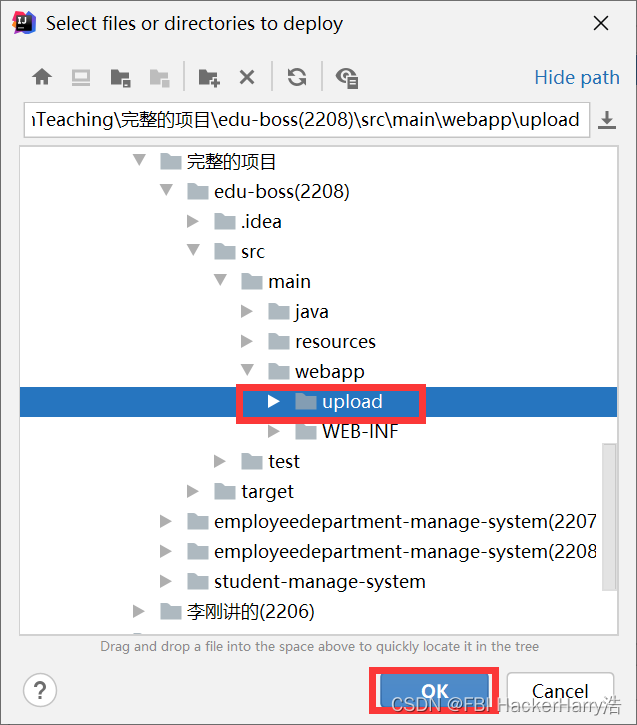This screenshot has height=725, width=637.
Task: Open path history download arrow icon
Action: (x=606, y=120)
